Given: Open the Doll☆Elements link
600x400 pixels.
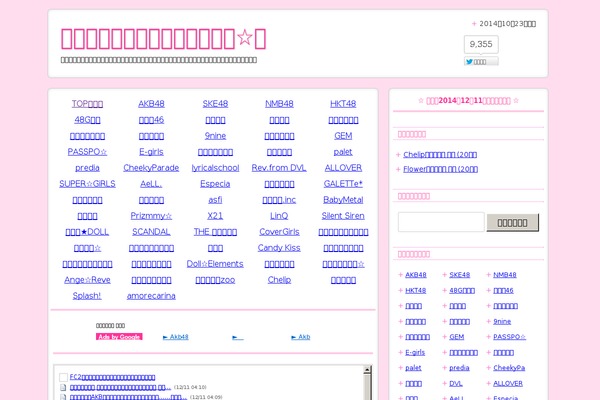Looking at the screenshot, I should click(215, 264).
